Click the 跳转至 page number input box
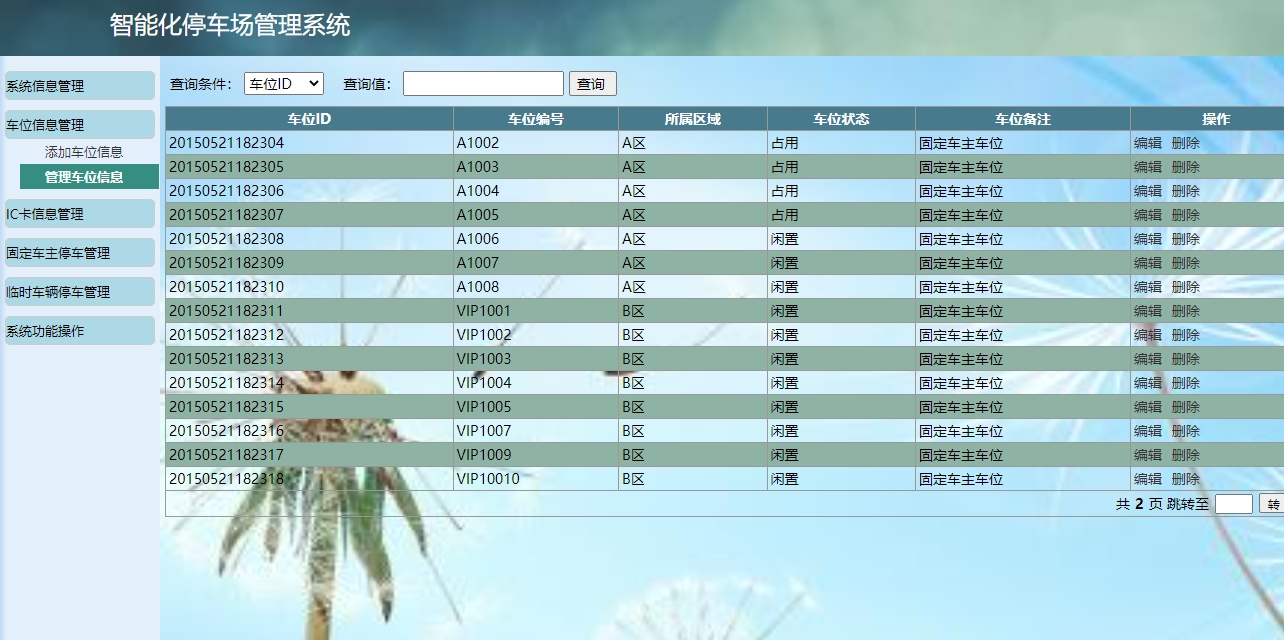Viewport: 1284px width, 640px height. pyautogui.click(x=1233, y=505)
